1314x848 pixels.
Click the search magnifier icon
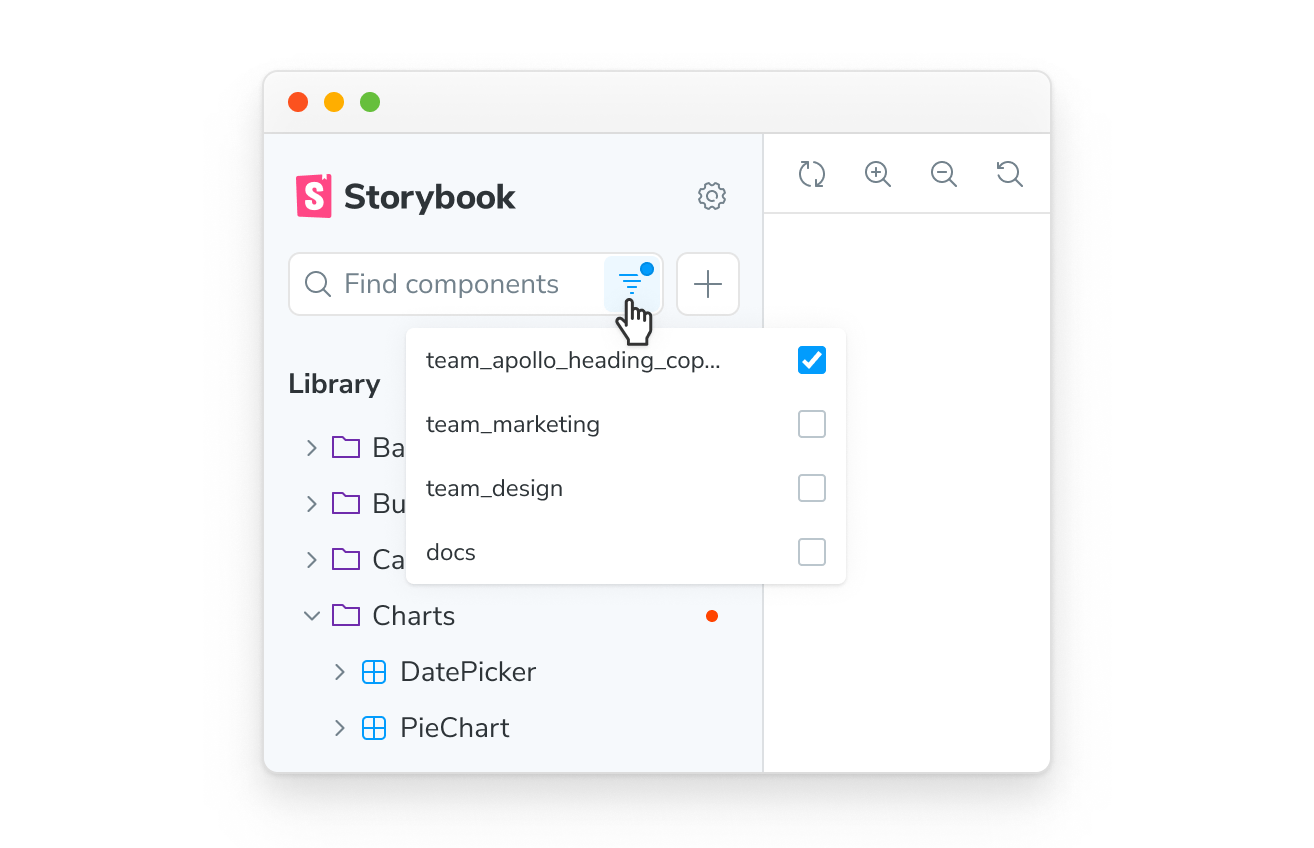point(317,284)
